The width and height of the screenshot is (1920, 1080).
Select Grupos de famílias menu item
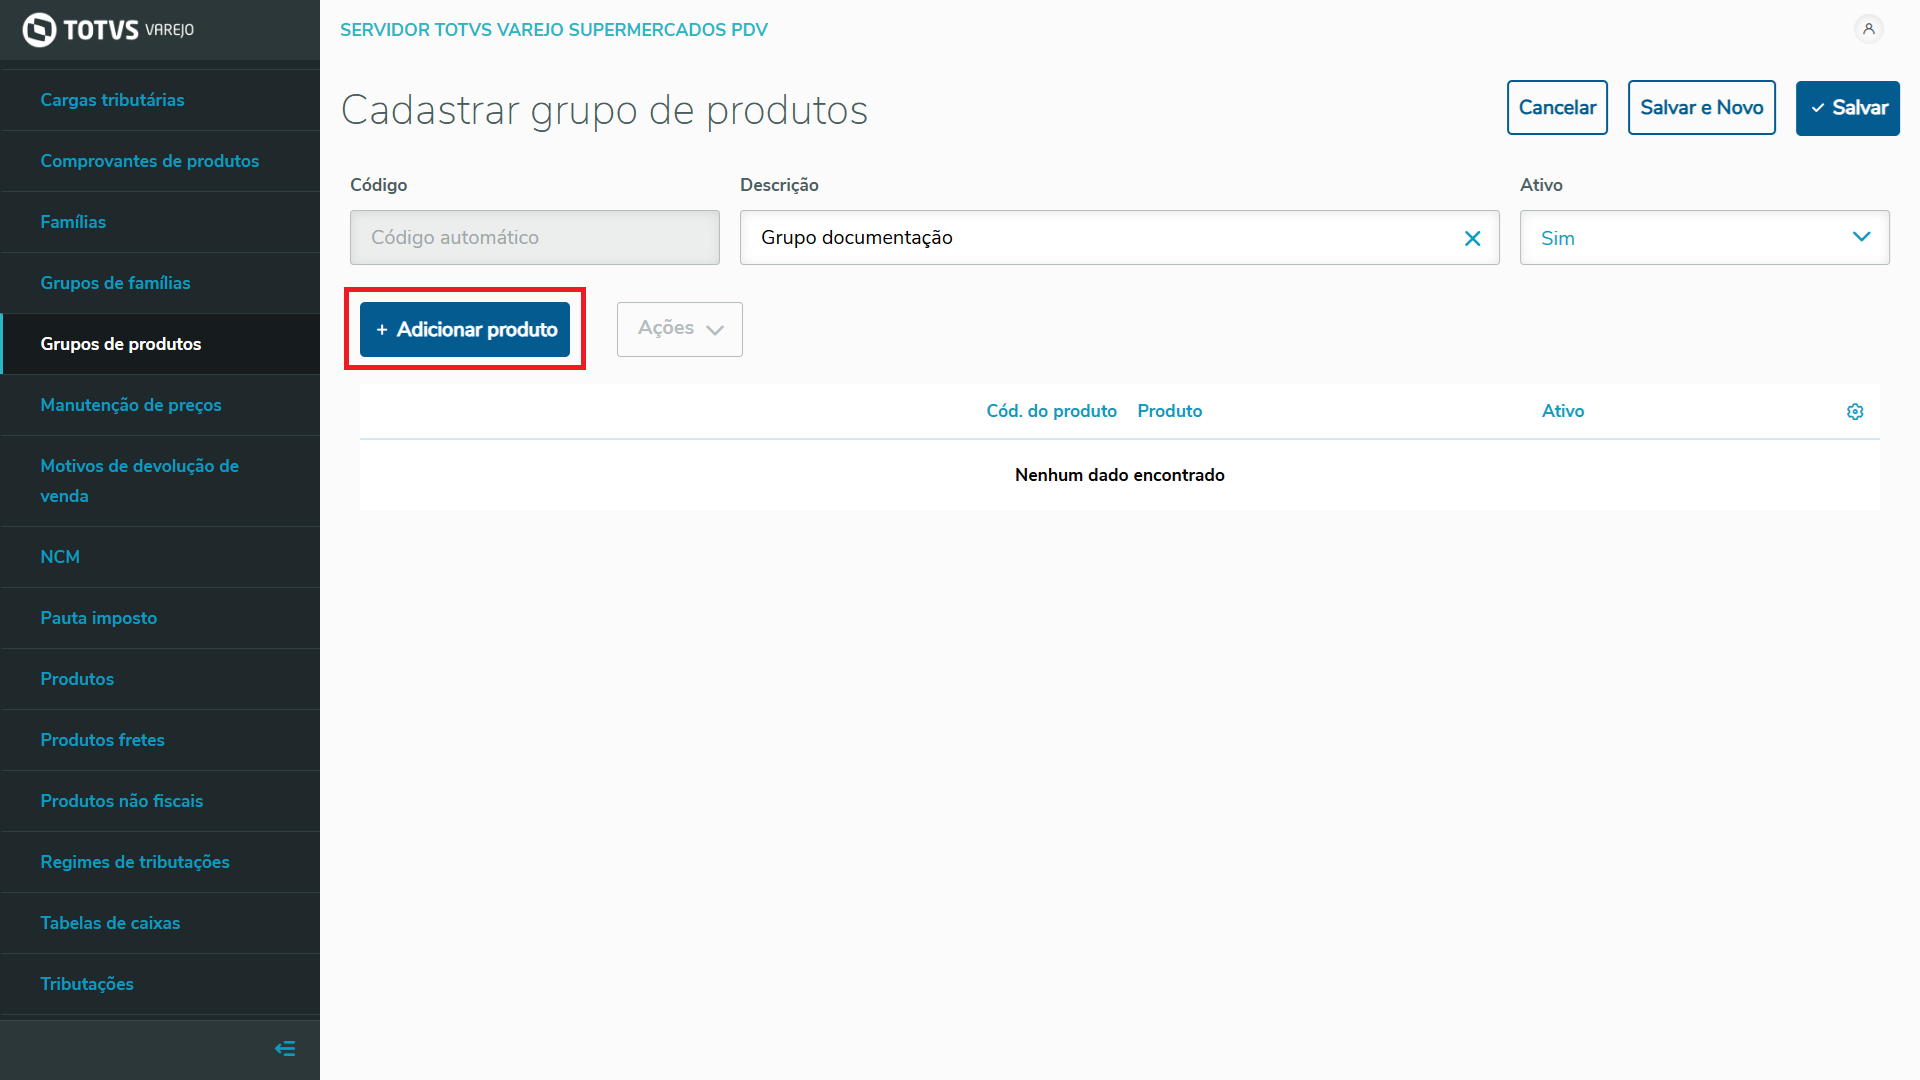point(115,283)
